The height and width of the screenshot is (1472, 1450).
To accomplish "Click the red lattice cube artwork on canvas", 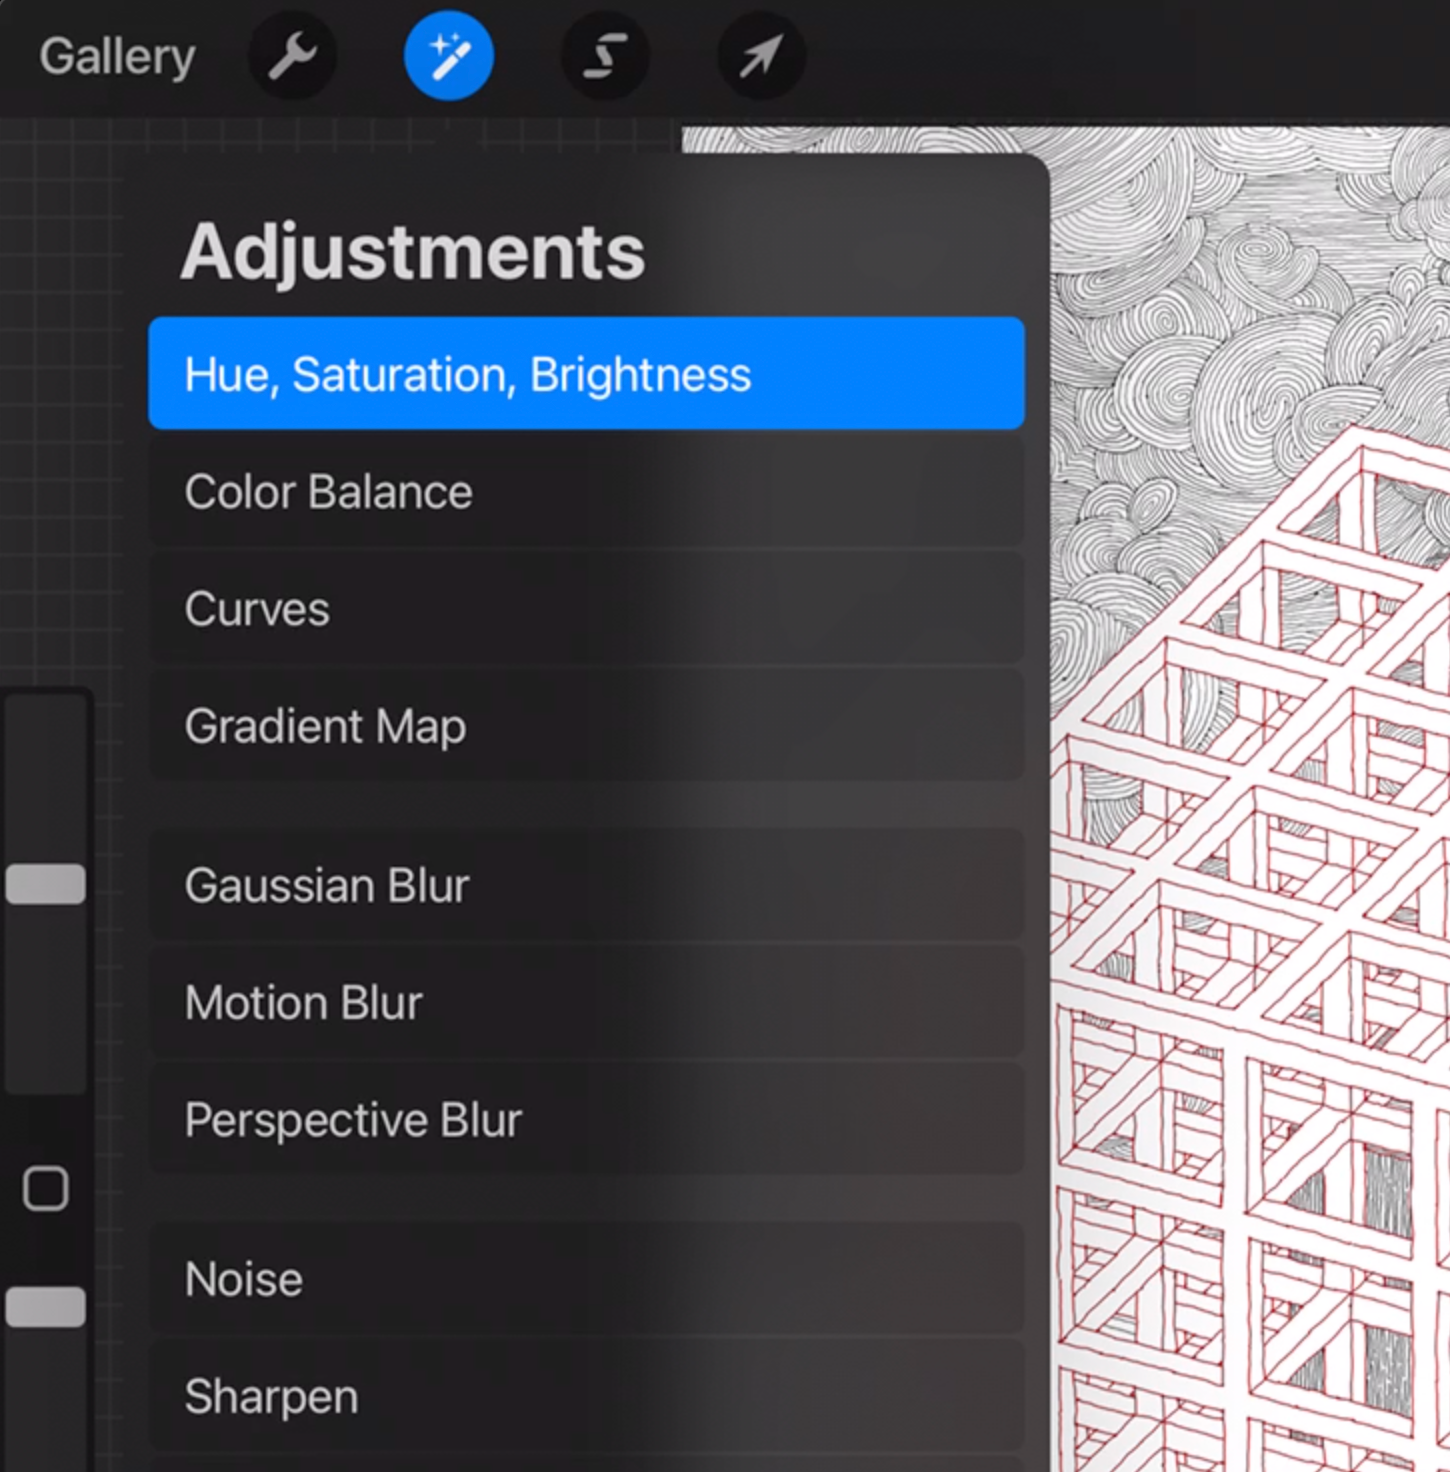I will 1250,950.
